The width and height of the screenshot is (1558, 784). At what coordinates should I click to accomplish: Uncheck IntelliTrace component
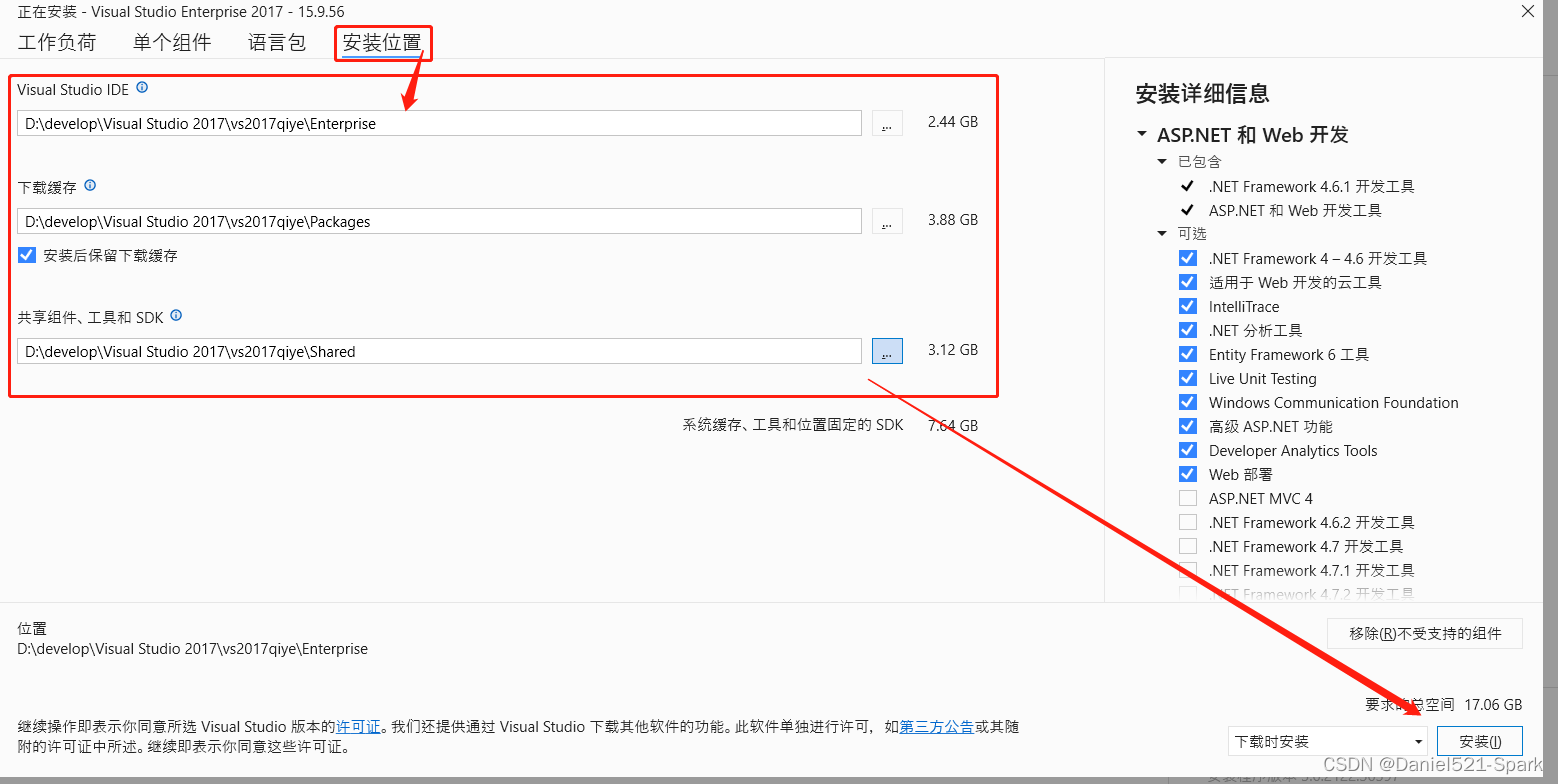tap(1188, 306)
